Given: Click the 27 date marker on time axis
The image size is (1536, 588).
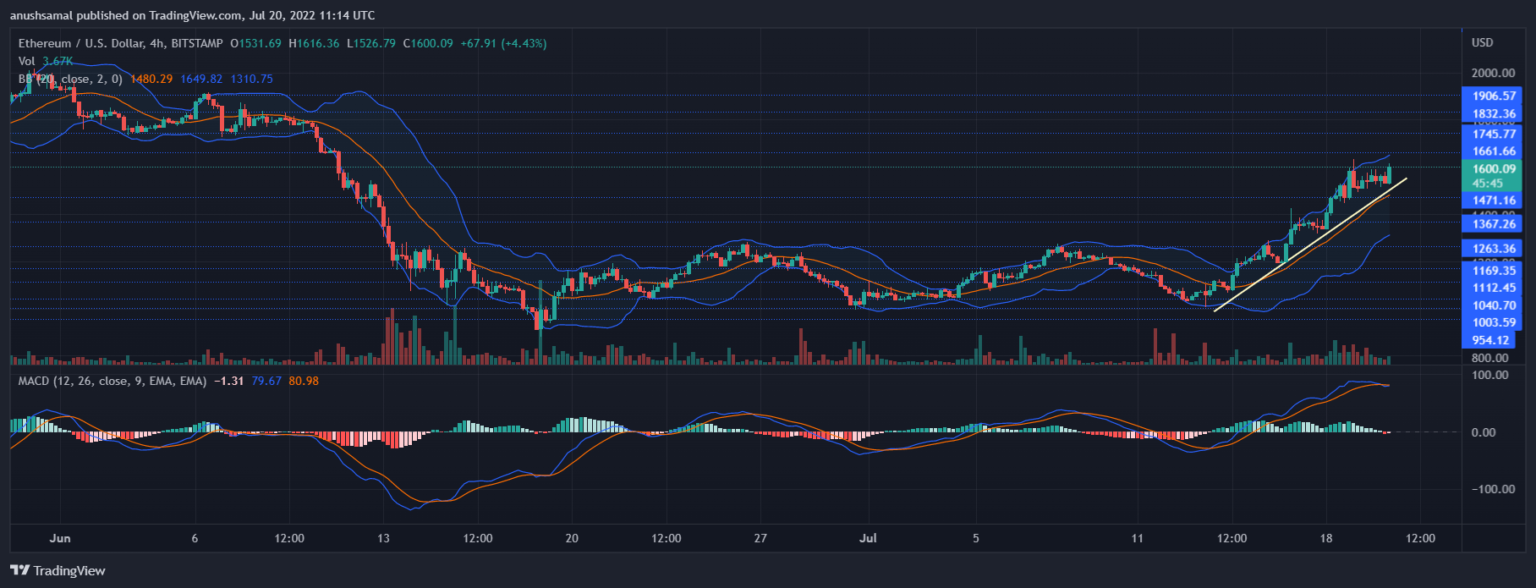Looking at the screenshot, I should (x=760, y=537).
